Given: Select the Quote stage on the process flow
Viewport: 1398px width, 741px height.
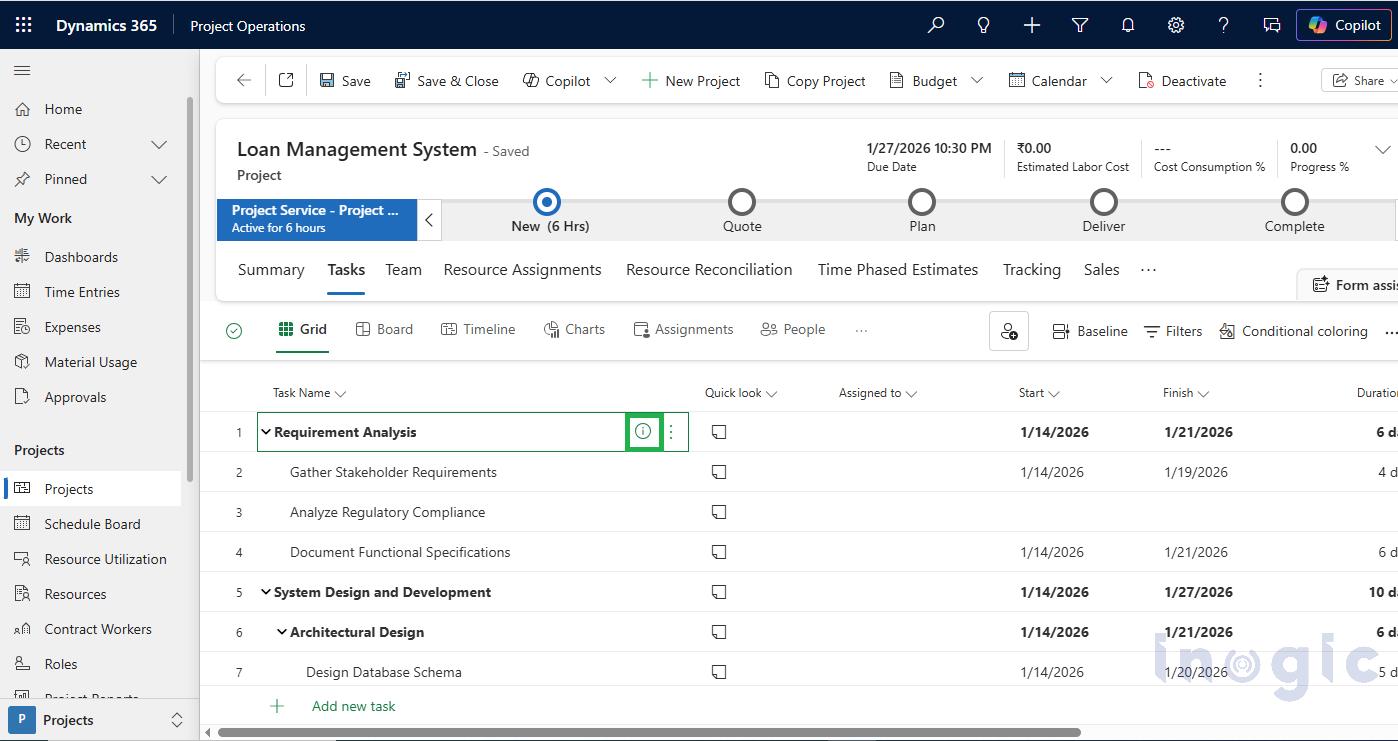Looking at the screenshot, I should (x=742, y=200).
